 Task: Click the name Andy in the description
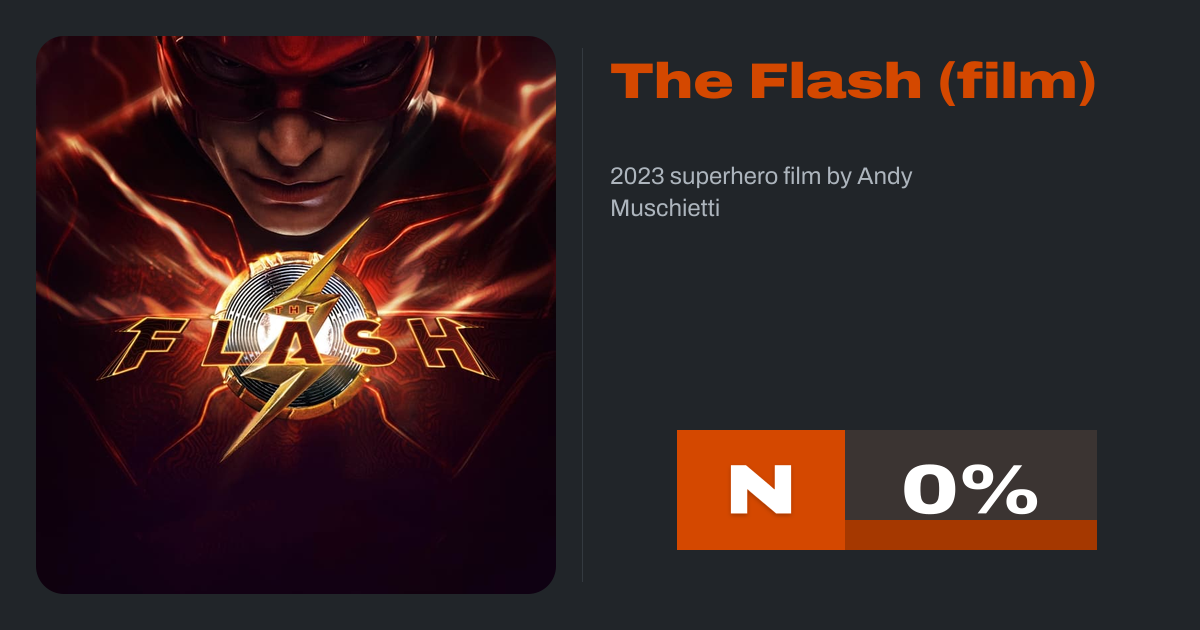[x=885, y=177]
